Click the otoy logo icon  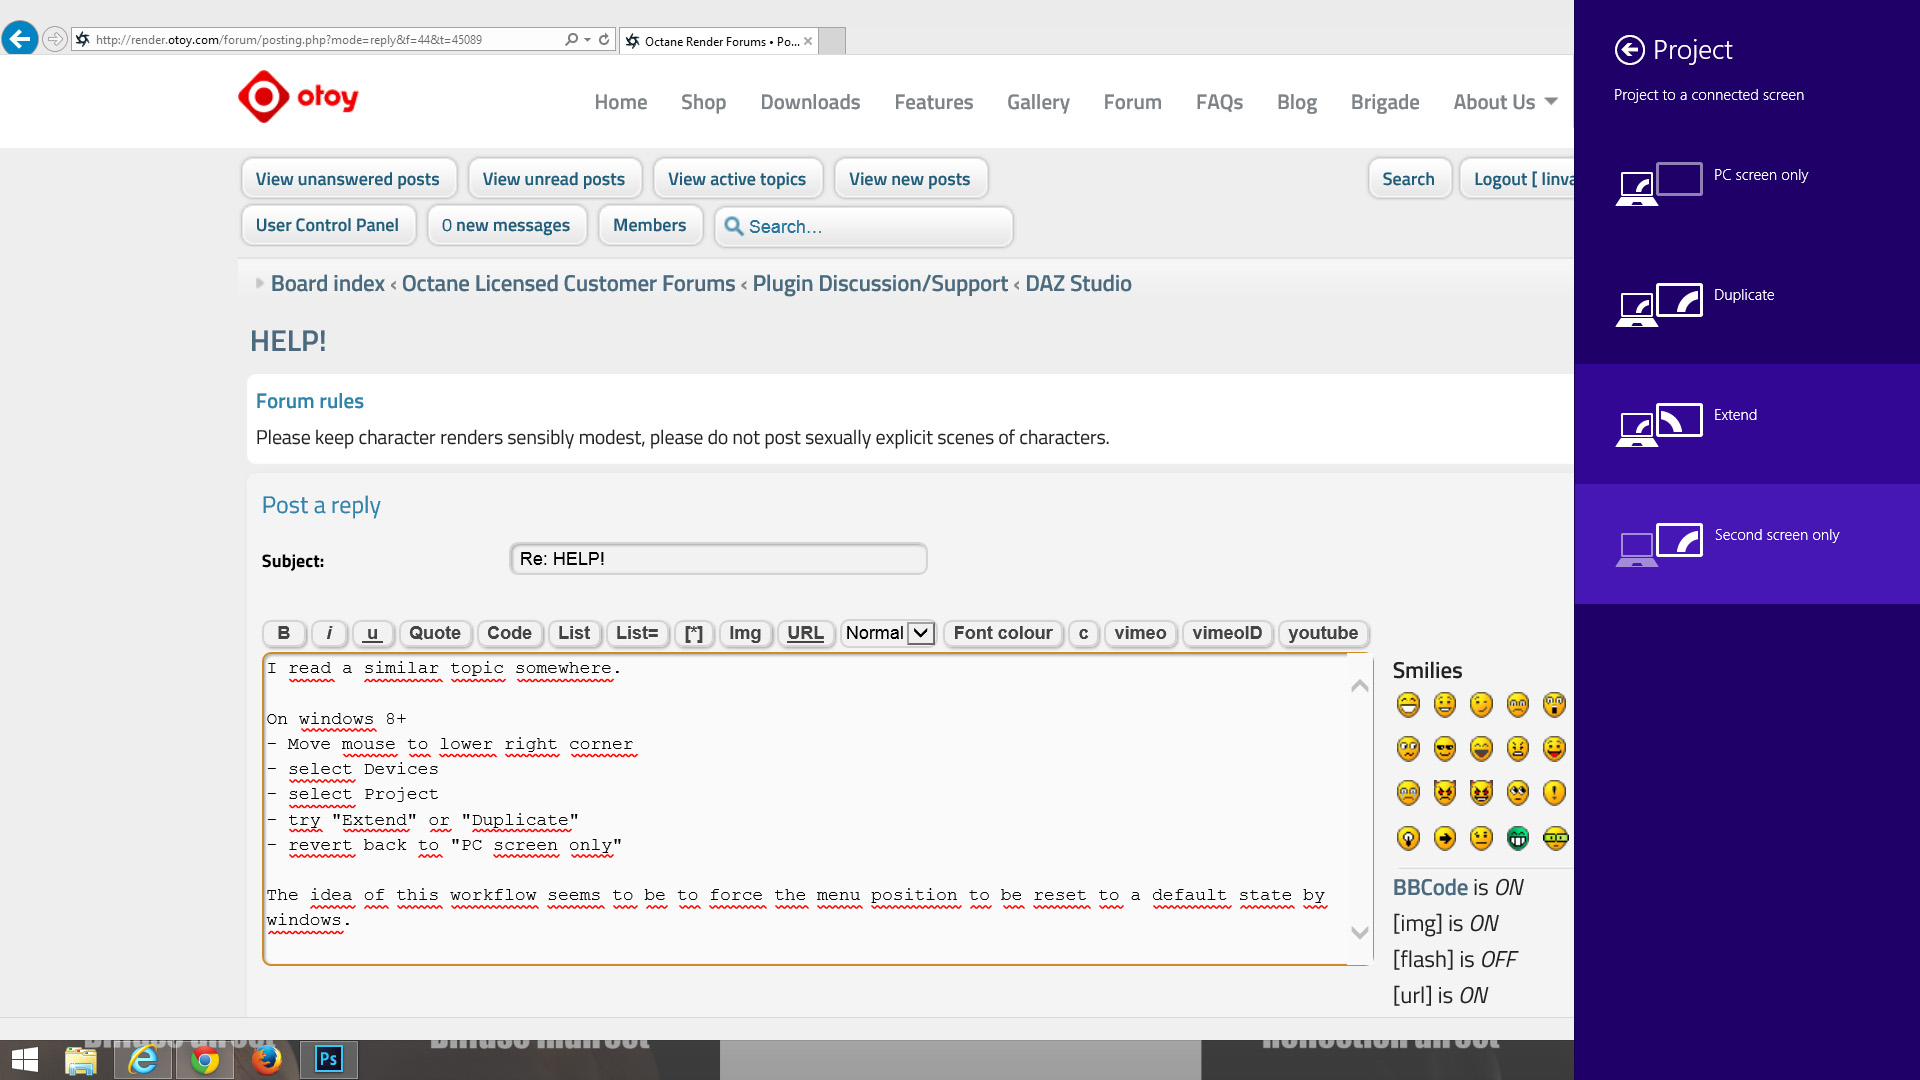tap(264, 97)
